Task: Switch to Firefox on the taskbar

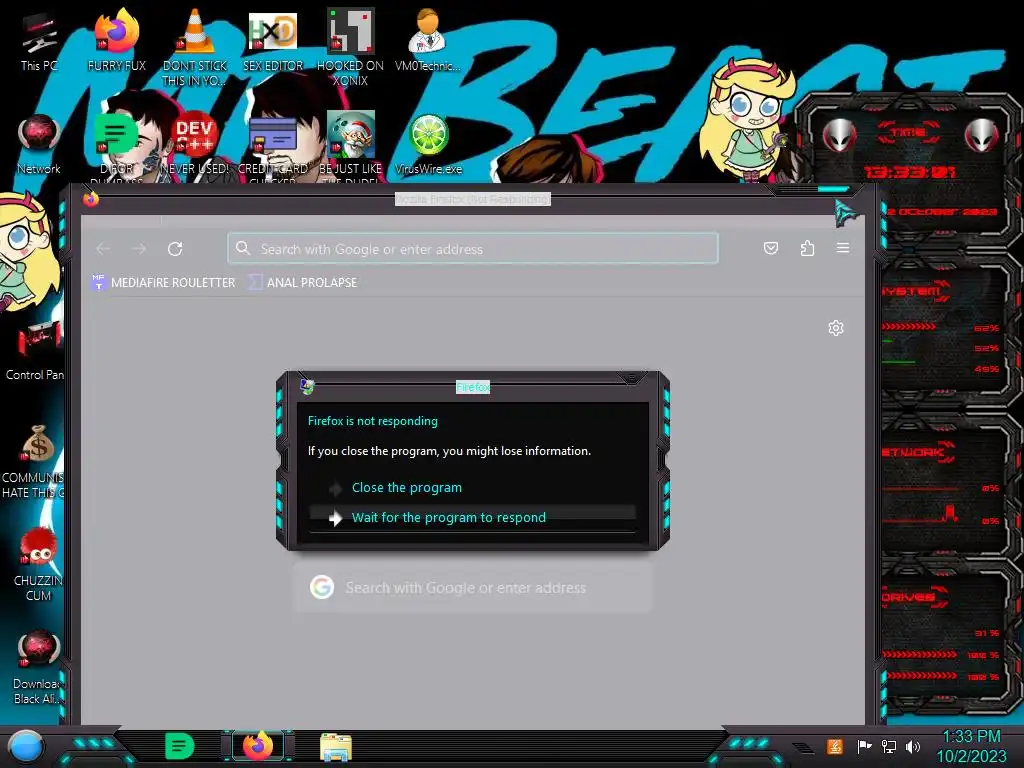Action: 258,746
